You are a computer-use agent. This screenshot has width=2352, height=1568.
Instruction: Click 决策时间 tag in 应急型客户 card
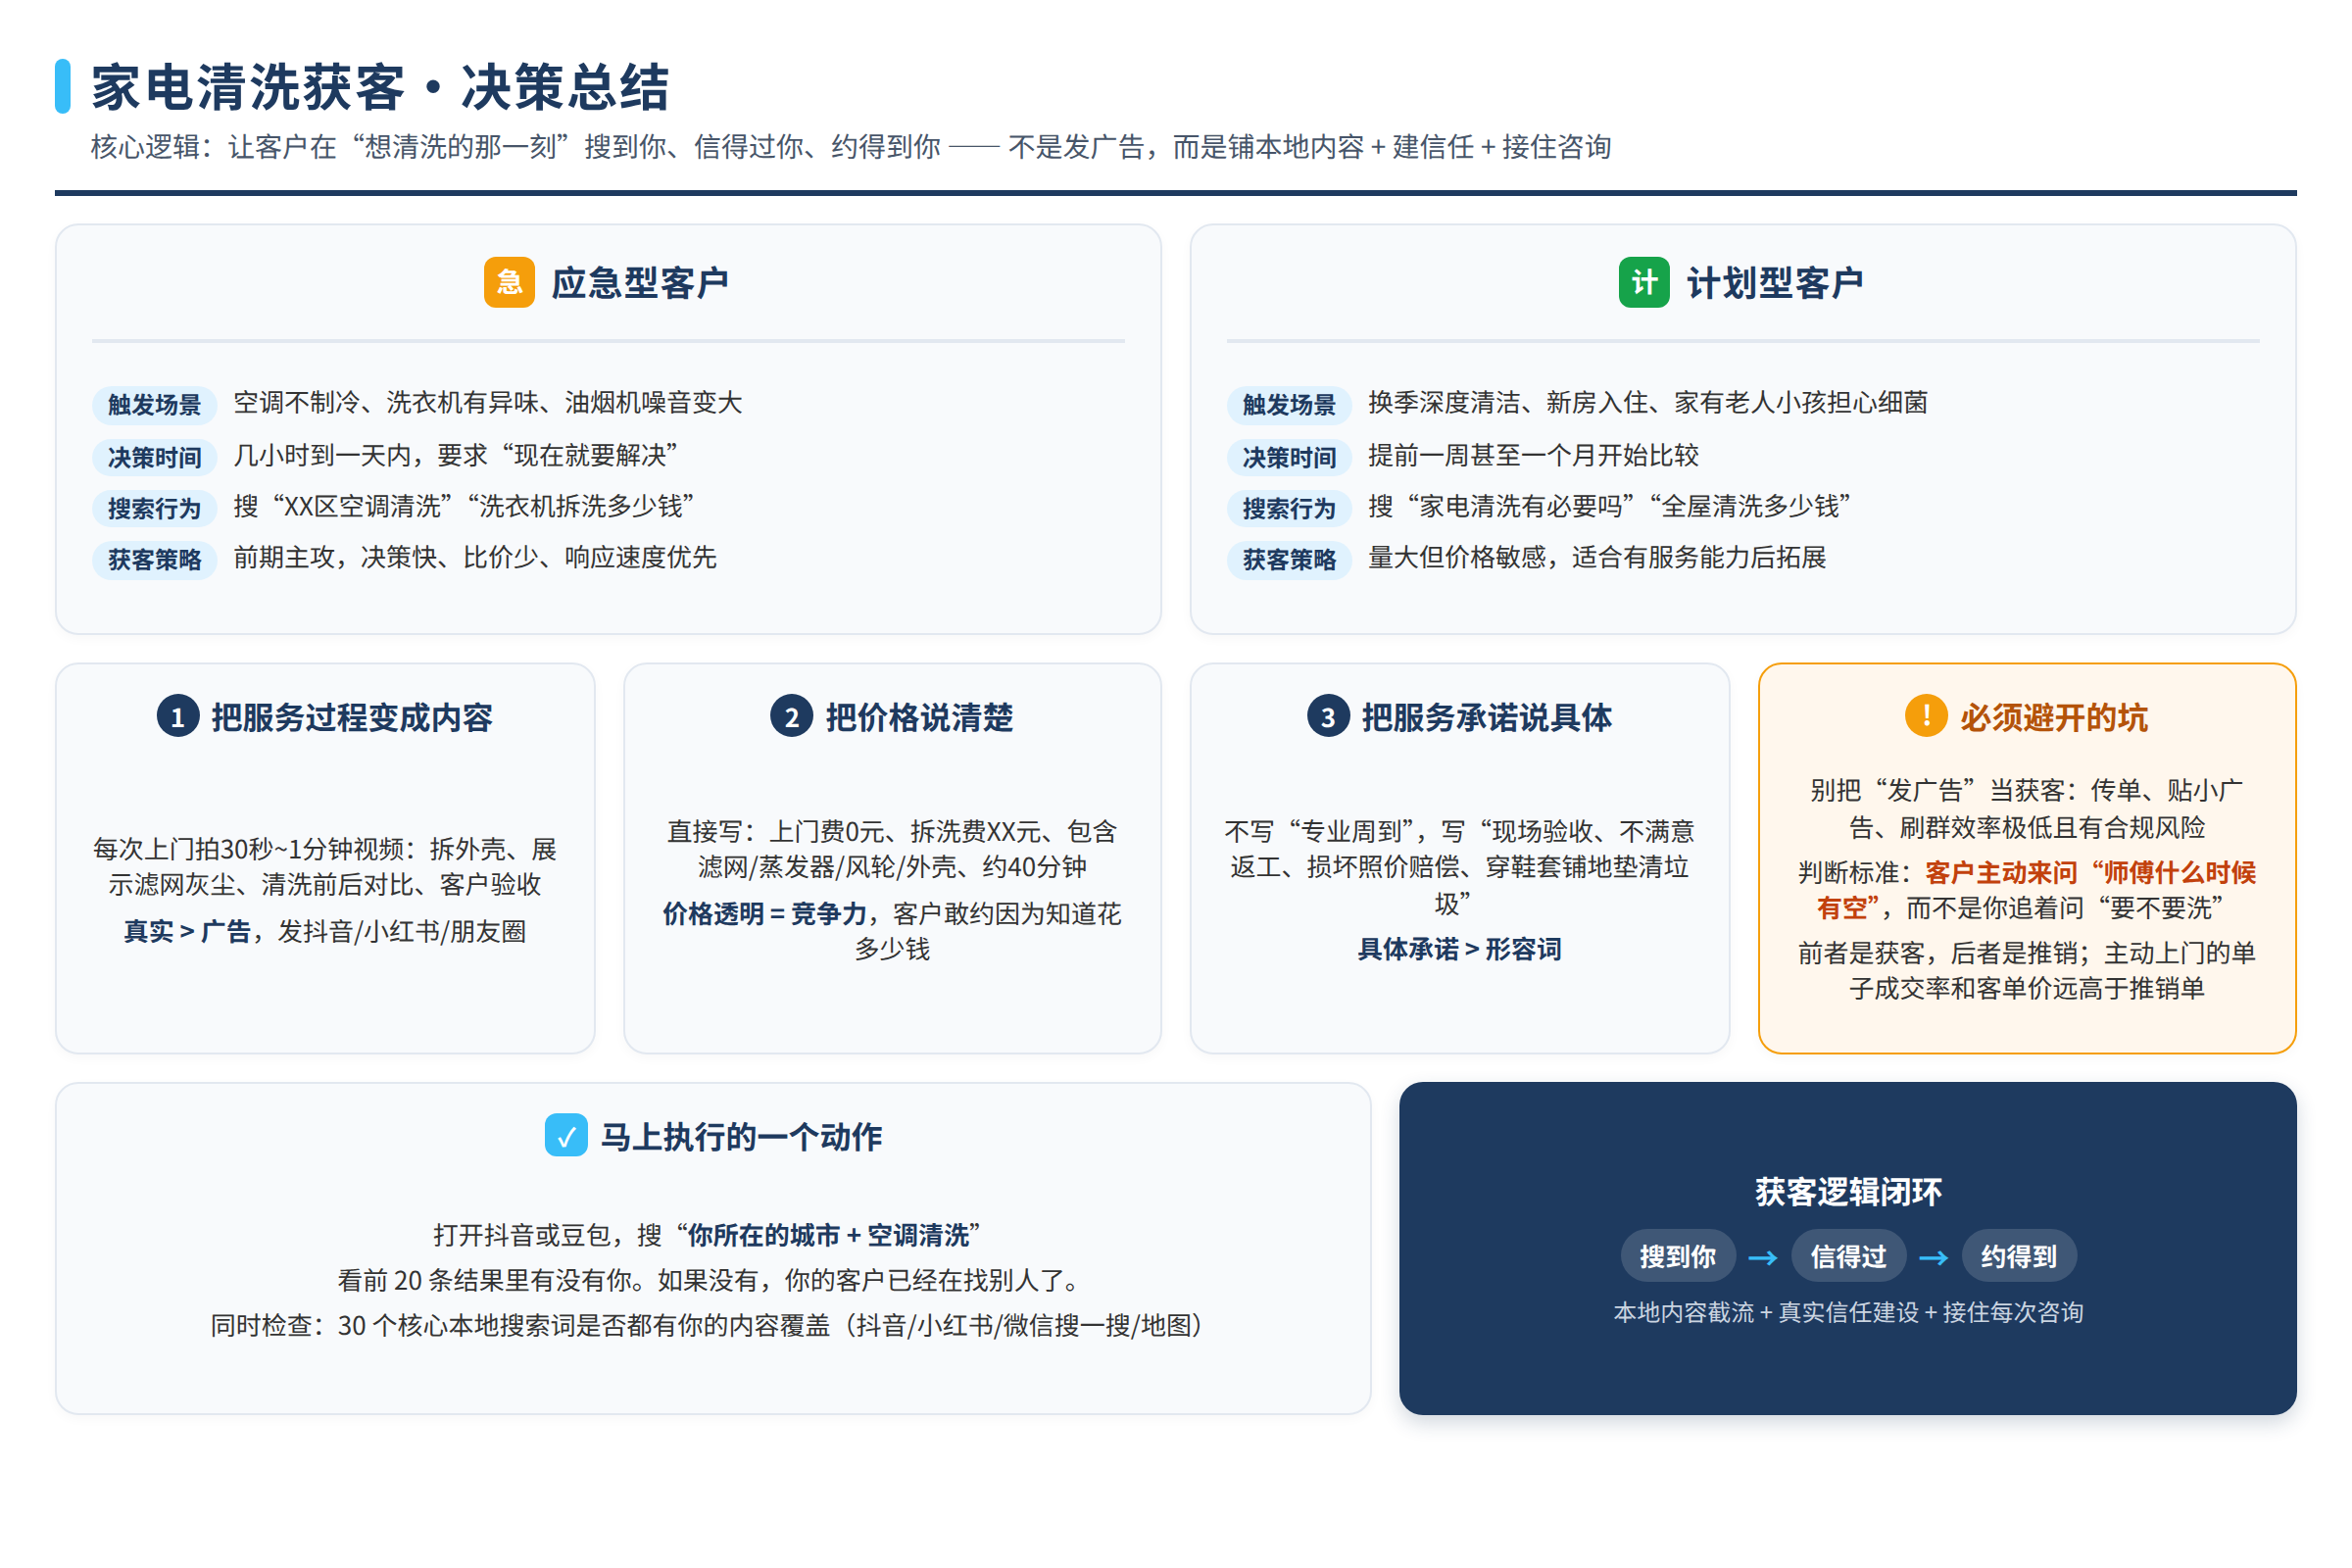point(155,457)
